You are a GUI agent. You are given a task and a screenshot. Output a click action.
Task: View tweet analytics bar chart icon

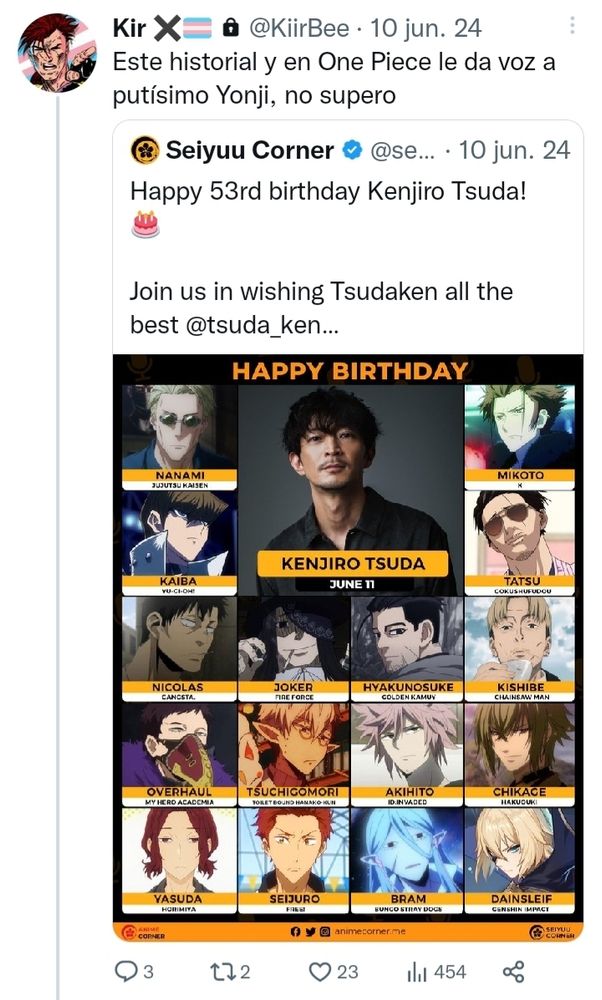(416, 971)
